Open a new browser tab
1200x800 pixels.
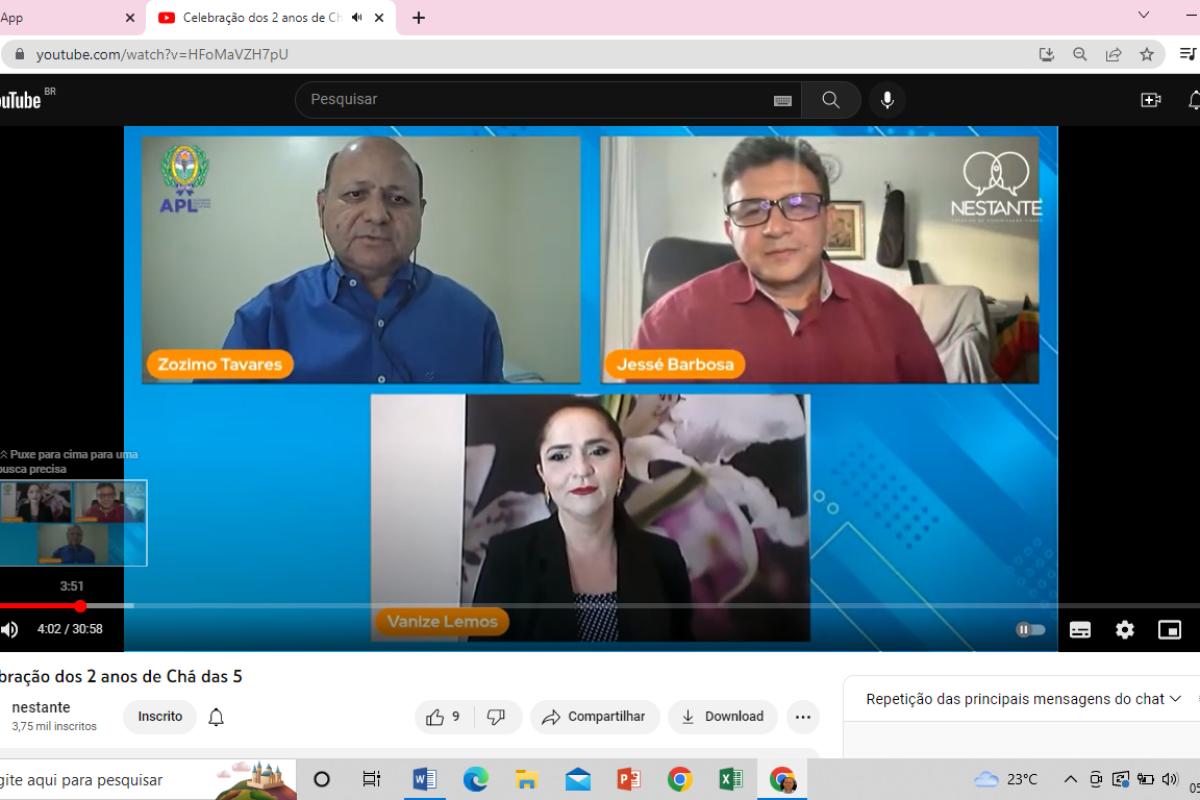tap(418, 18)
